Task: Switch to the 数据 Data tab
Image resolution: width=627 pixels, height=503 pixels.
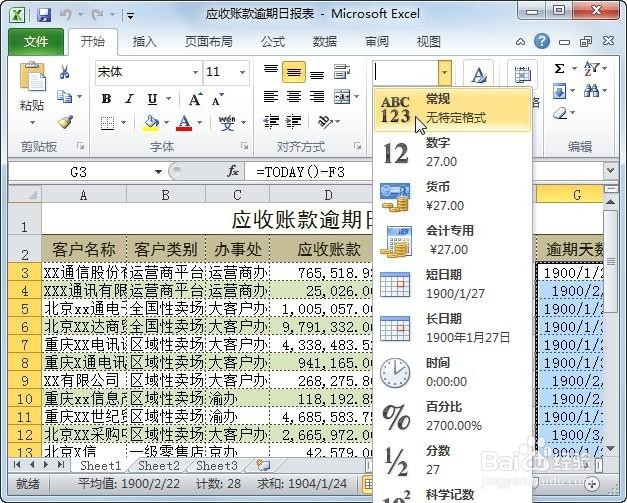Action: click(324, 42)
